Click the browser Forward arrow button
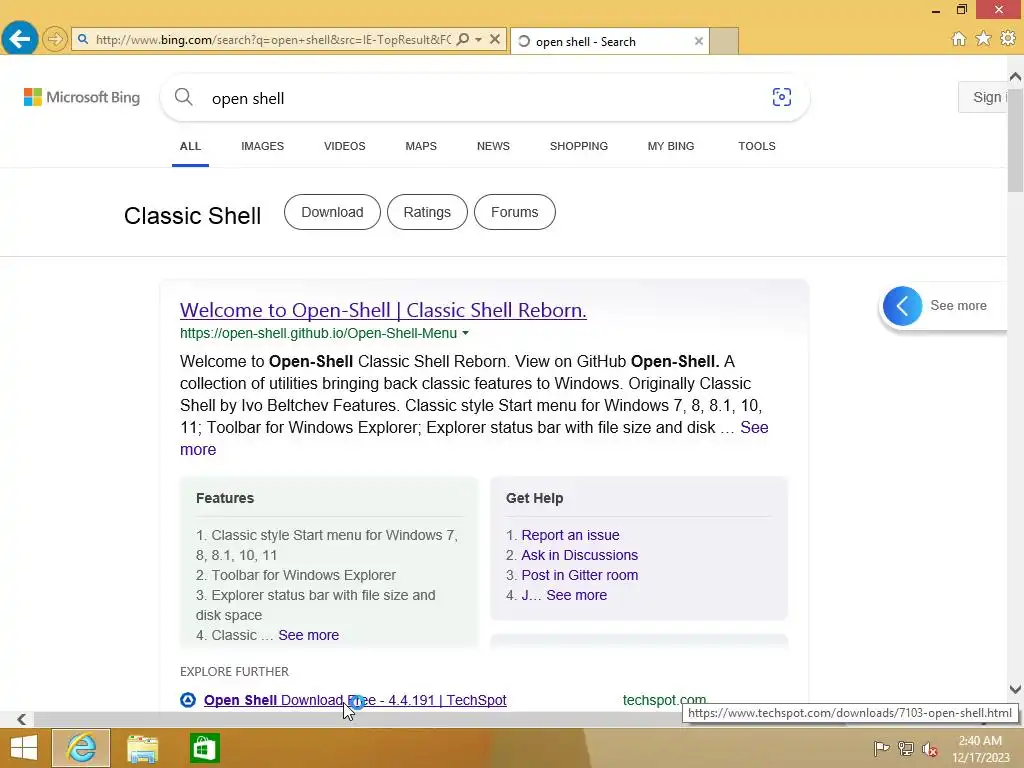This screenshot has width=1024, height=768. tap(55, 39)
